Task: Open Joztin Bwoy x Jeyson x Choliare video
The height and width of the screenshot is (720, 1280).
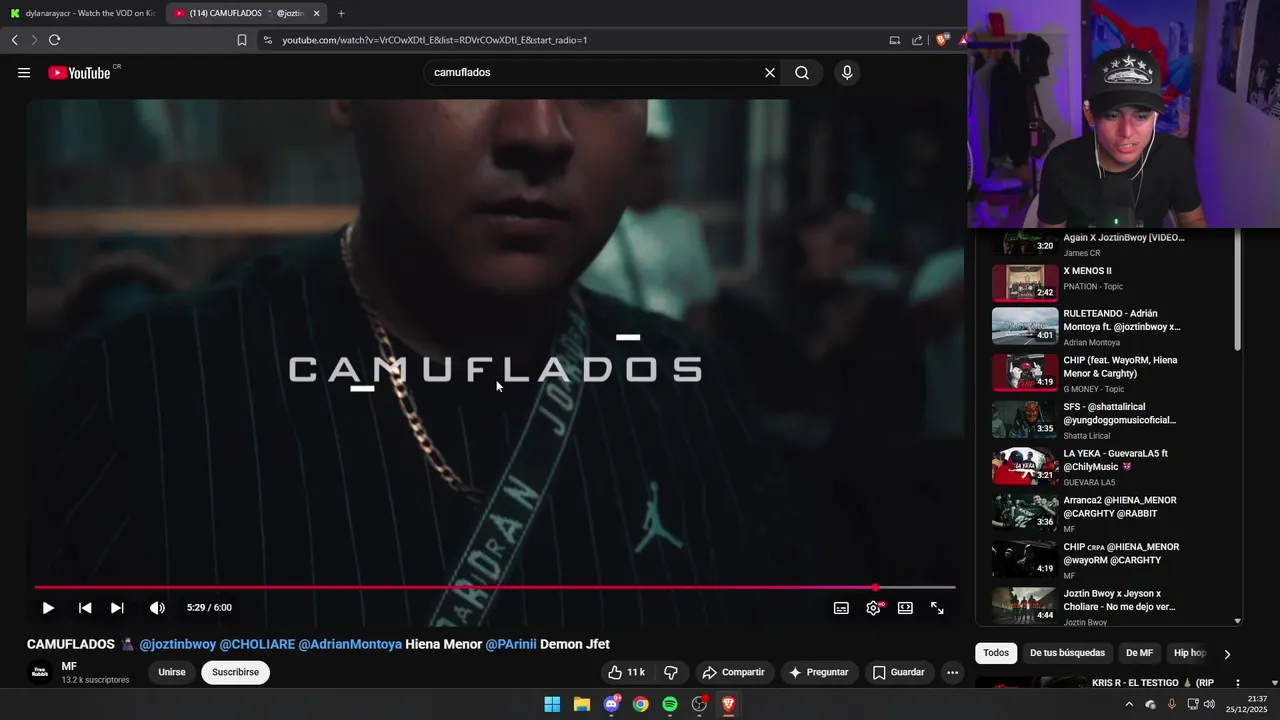Action: pos(1107,606)
